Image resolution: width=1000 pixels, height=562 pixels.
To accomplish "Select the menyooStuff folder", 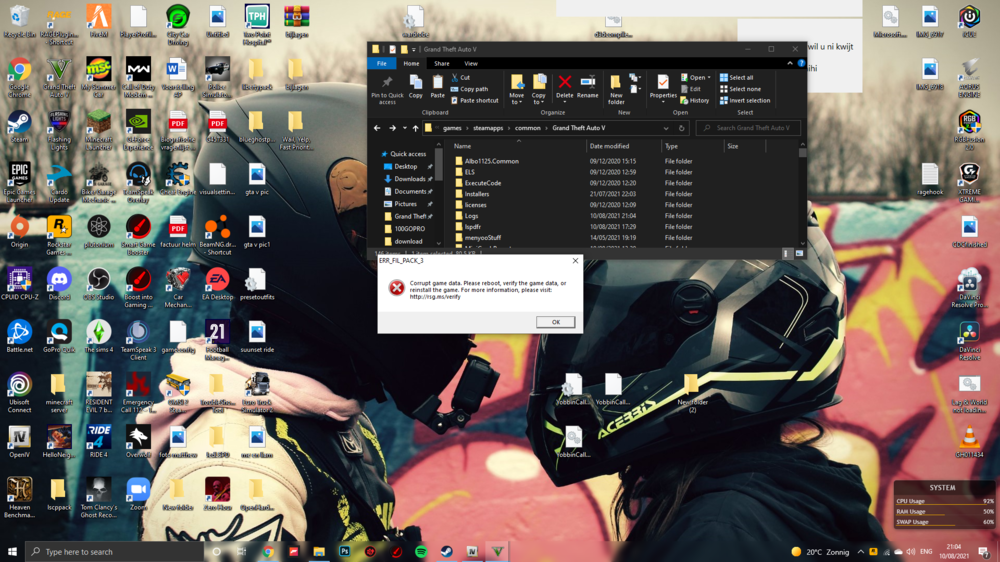I will point(483,237).
